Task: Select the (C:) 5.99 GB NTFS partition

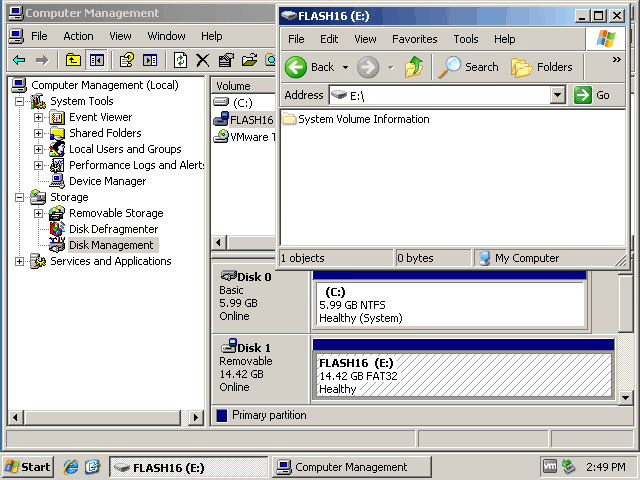Action: click(x=449, y=303)
